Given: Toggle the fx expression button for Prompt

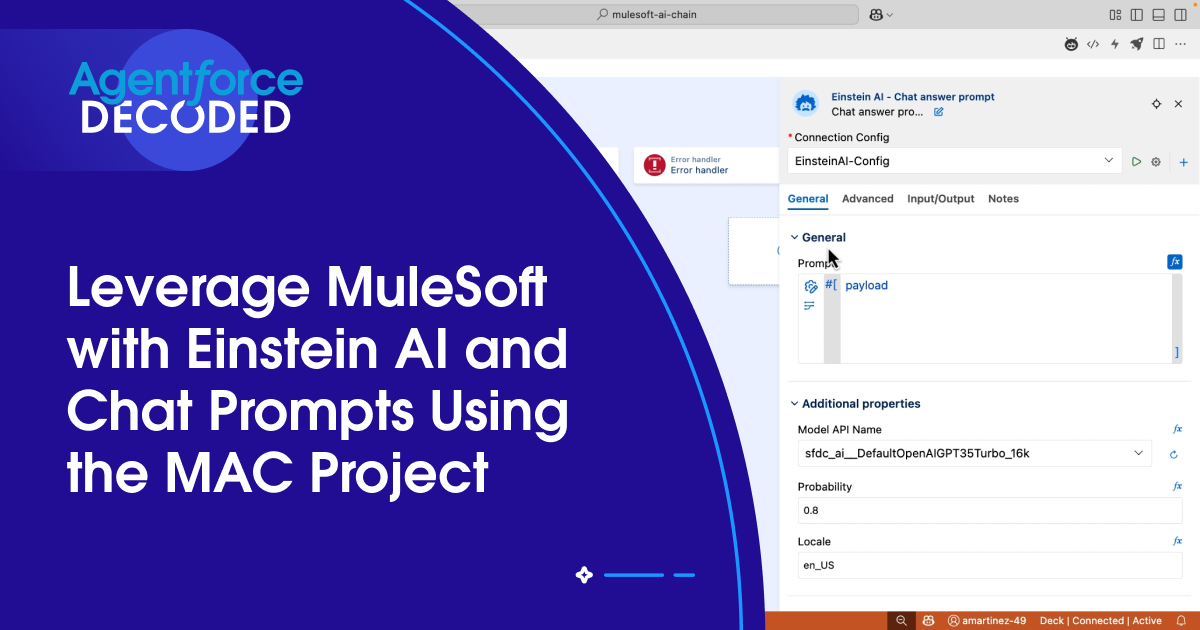Looking at the screenshot, I should pos(1175,262).
